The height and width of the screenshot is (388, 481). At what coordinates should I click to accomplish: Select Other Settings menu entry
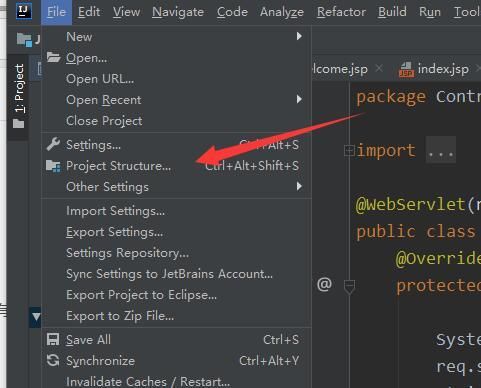point(176,187)
